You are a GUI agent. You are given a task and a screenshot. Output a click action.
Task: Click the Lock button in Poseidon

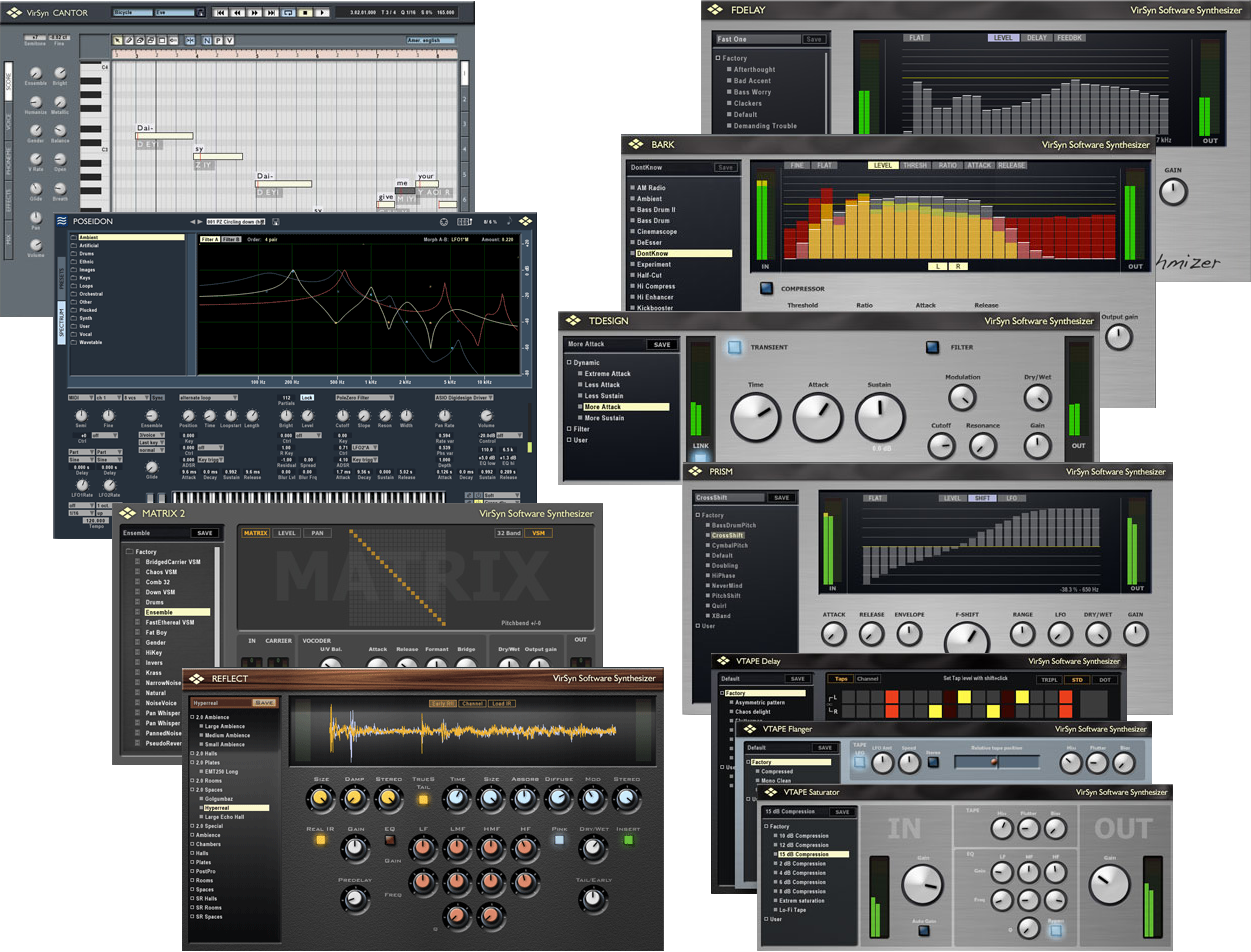click(307, 398)
